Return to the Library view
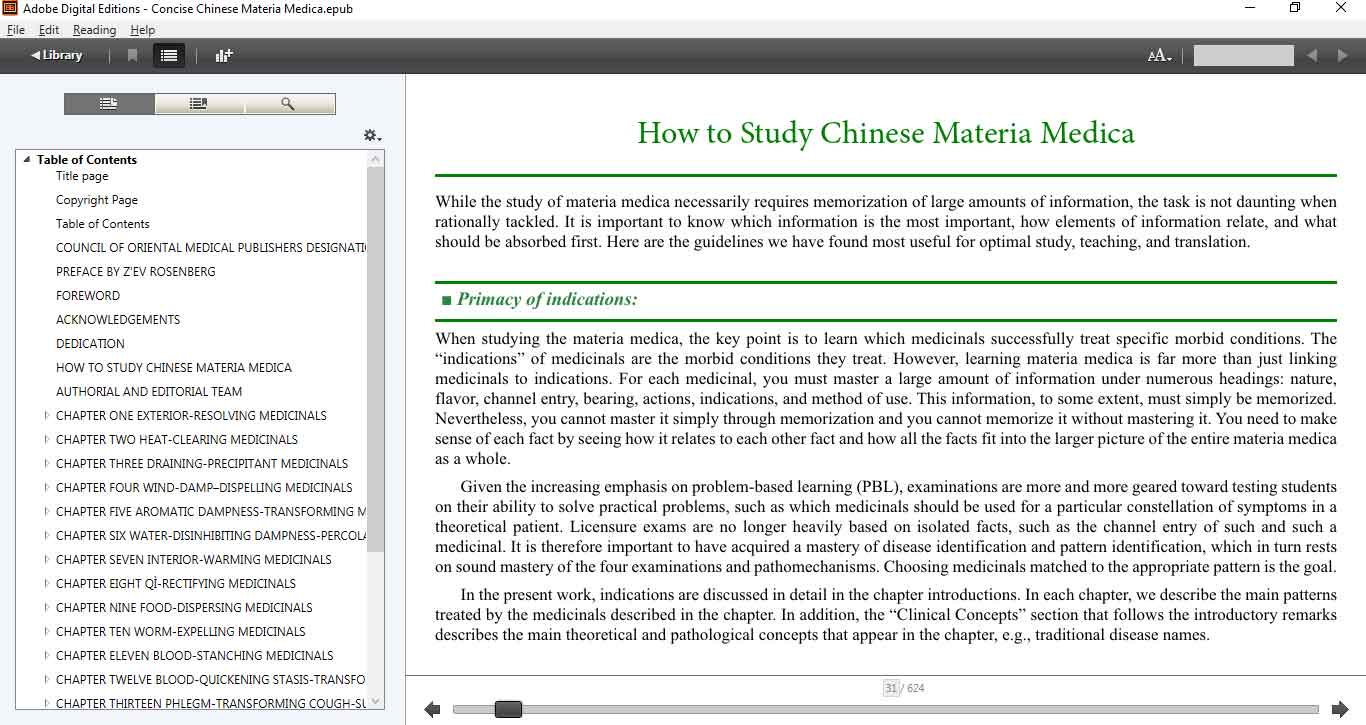Image resolution: width=1366 pixels, height=725 pixels. tap(56, 55)
